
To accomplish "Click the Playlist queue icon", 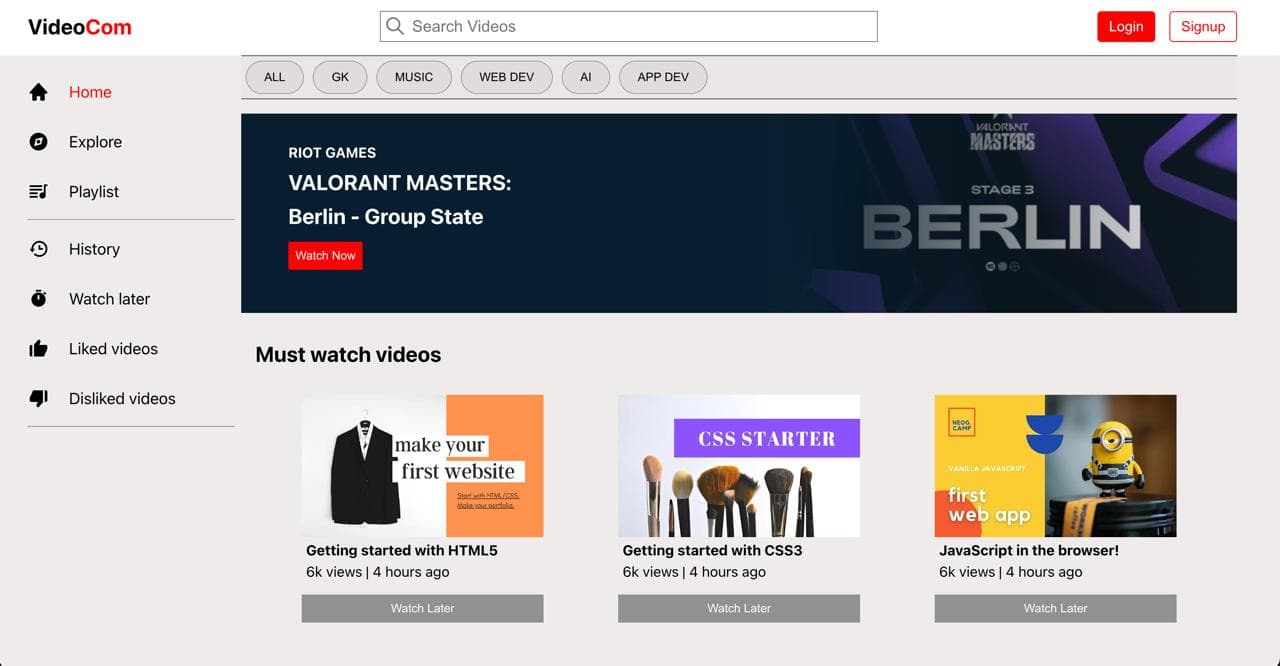I will pyautogui.click(x=38, y=192).
